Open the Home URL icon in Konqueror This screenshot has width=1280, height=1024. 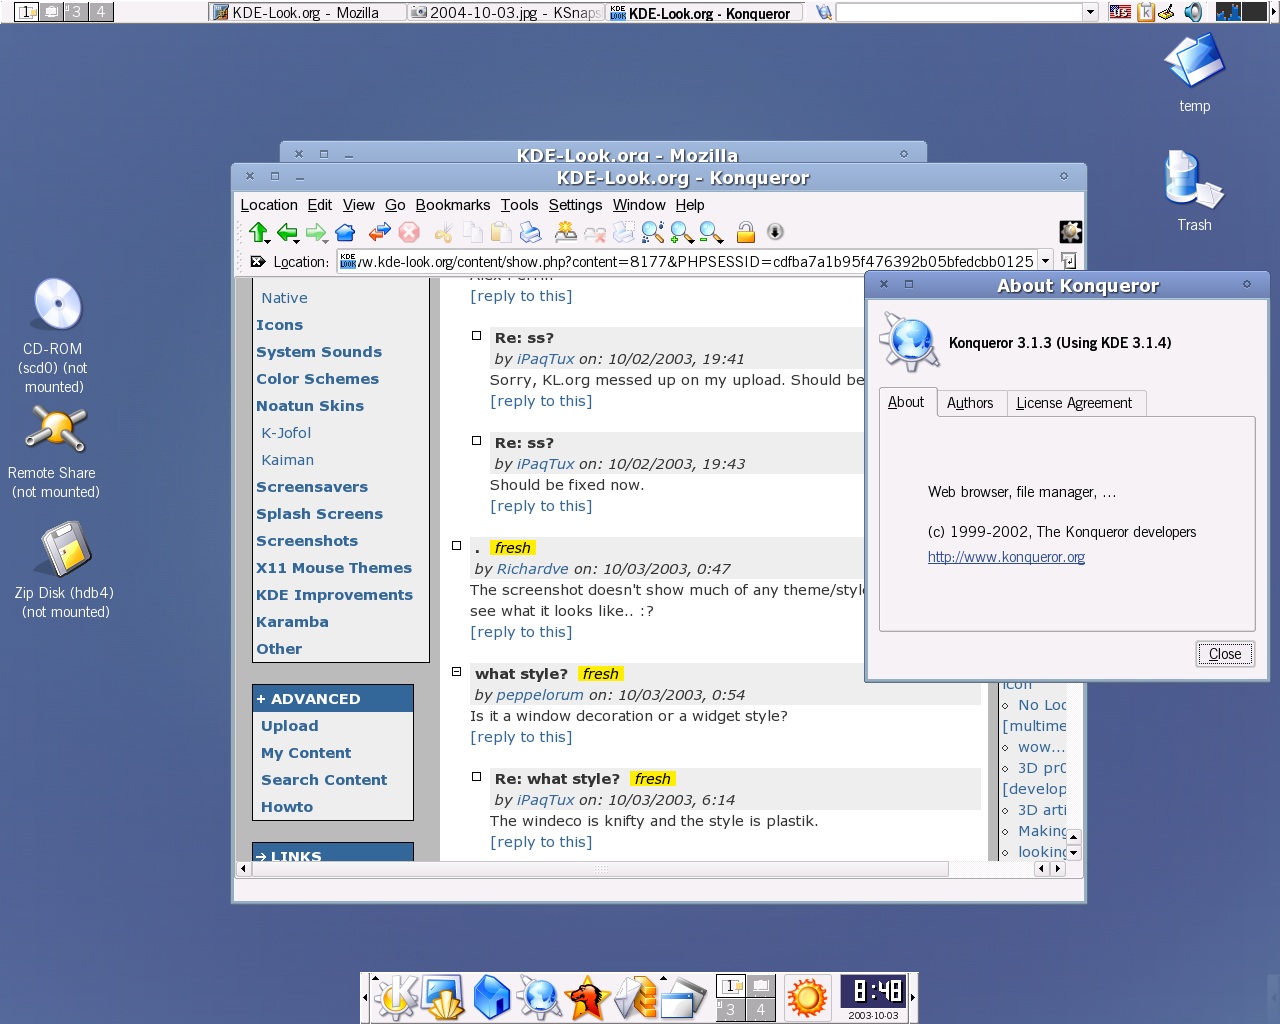[x=345, y=233]
